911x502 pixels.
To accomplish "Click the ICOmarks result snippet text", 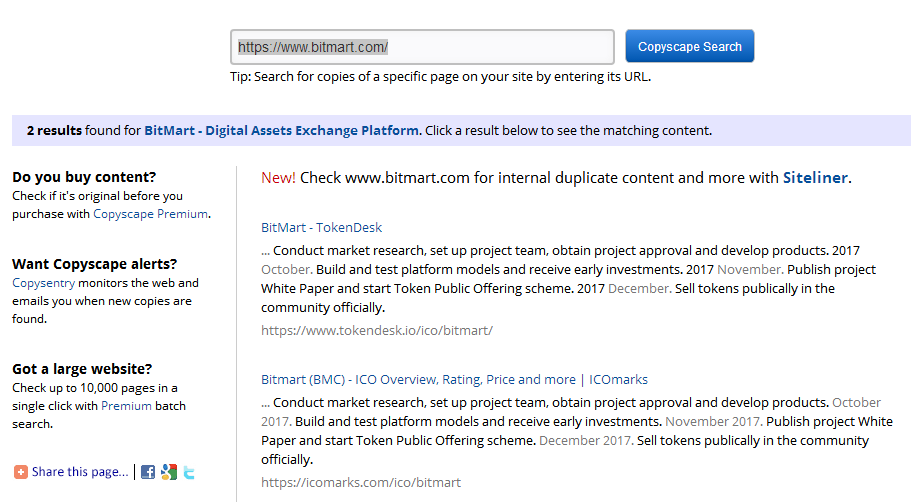I will click(576, 431).
